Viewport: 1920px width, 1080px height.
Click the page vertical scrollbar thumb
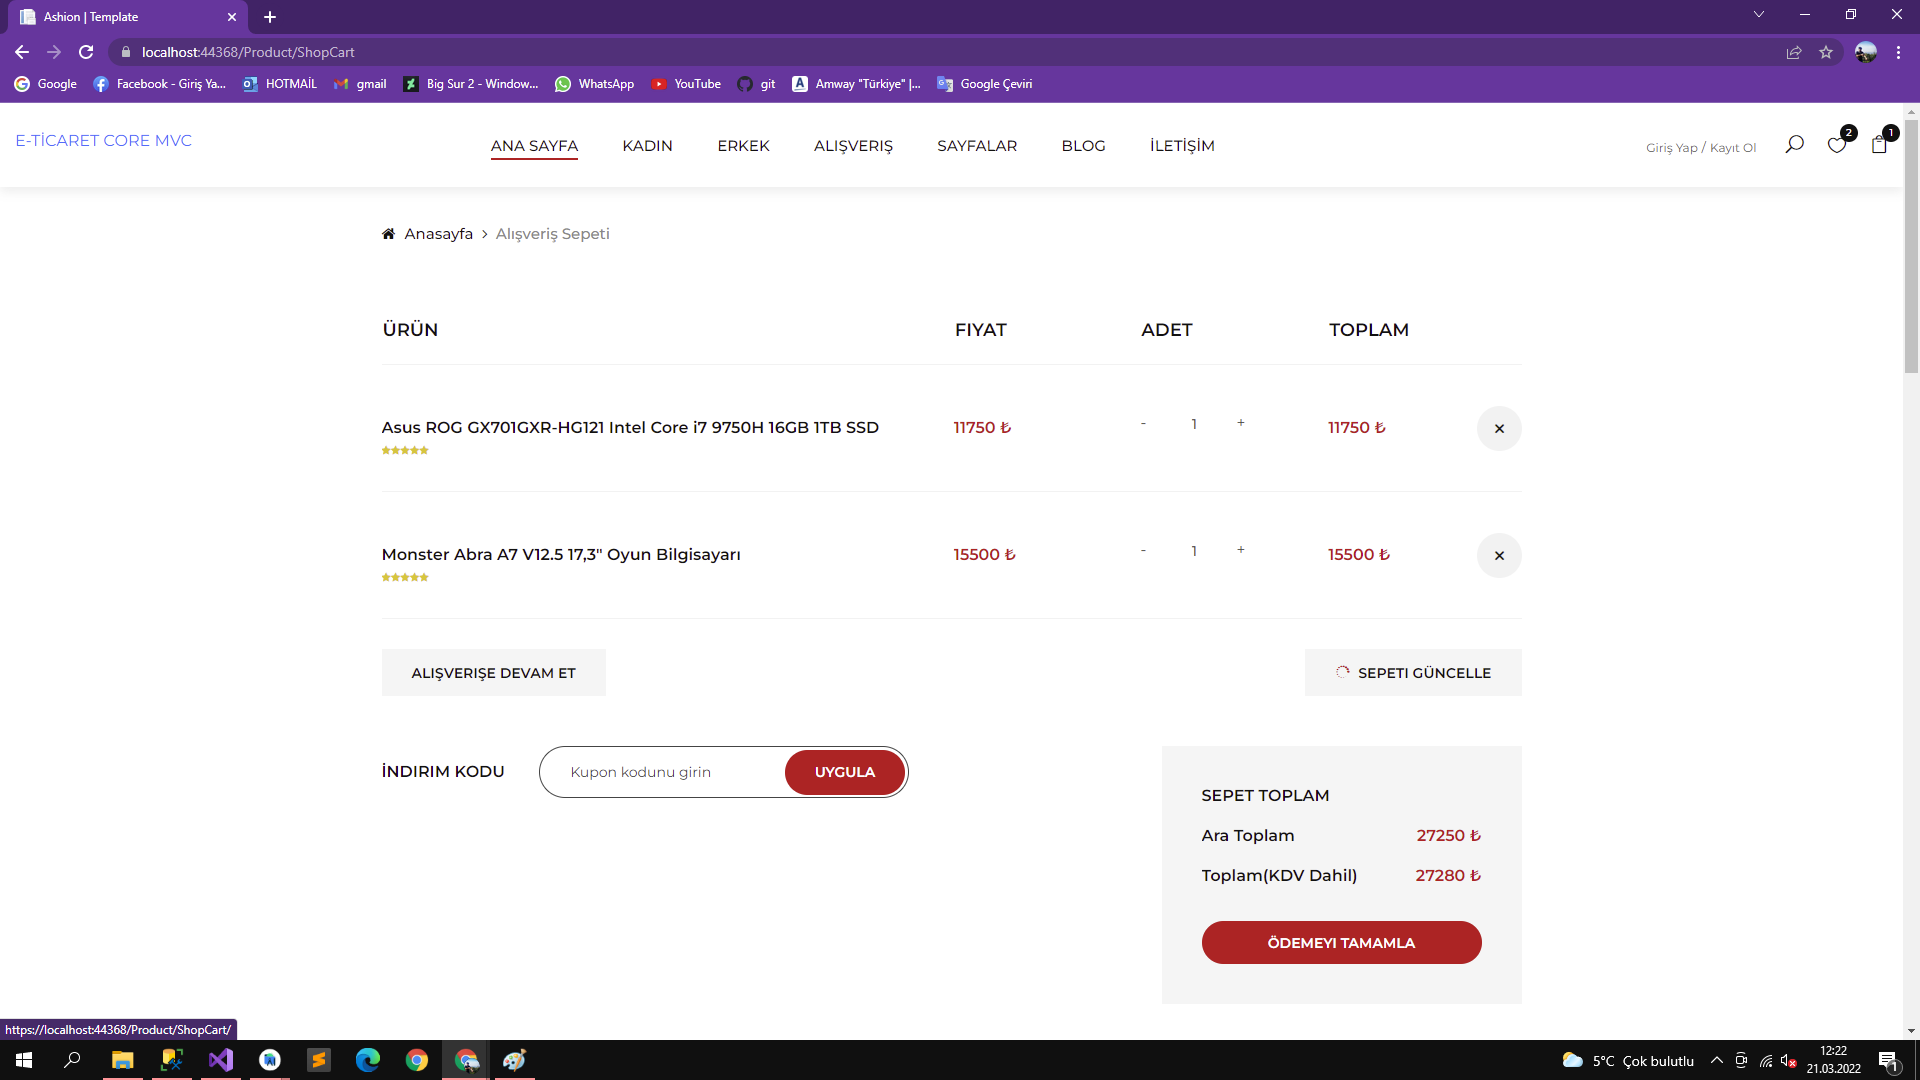[x=1911, y=247]
